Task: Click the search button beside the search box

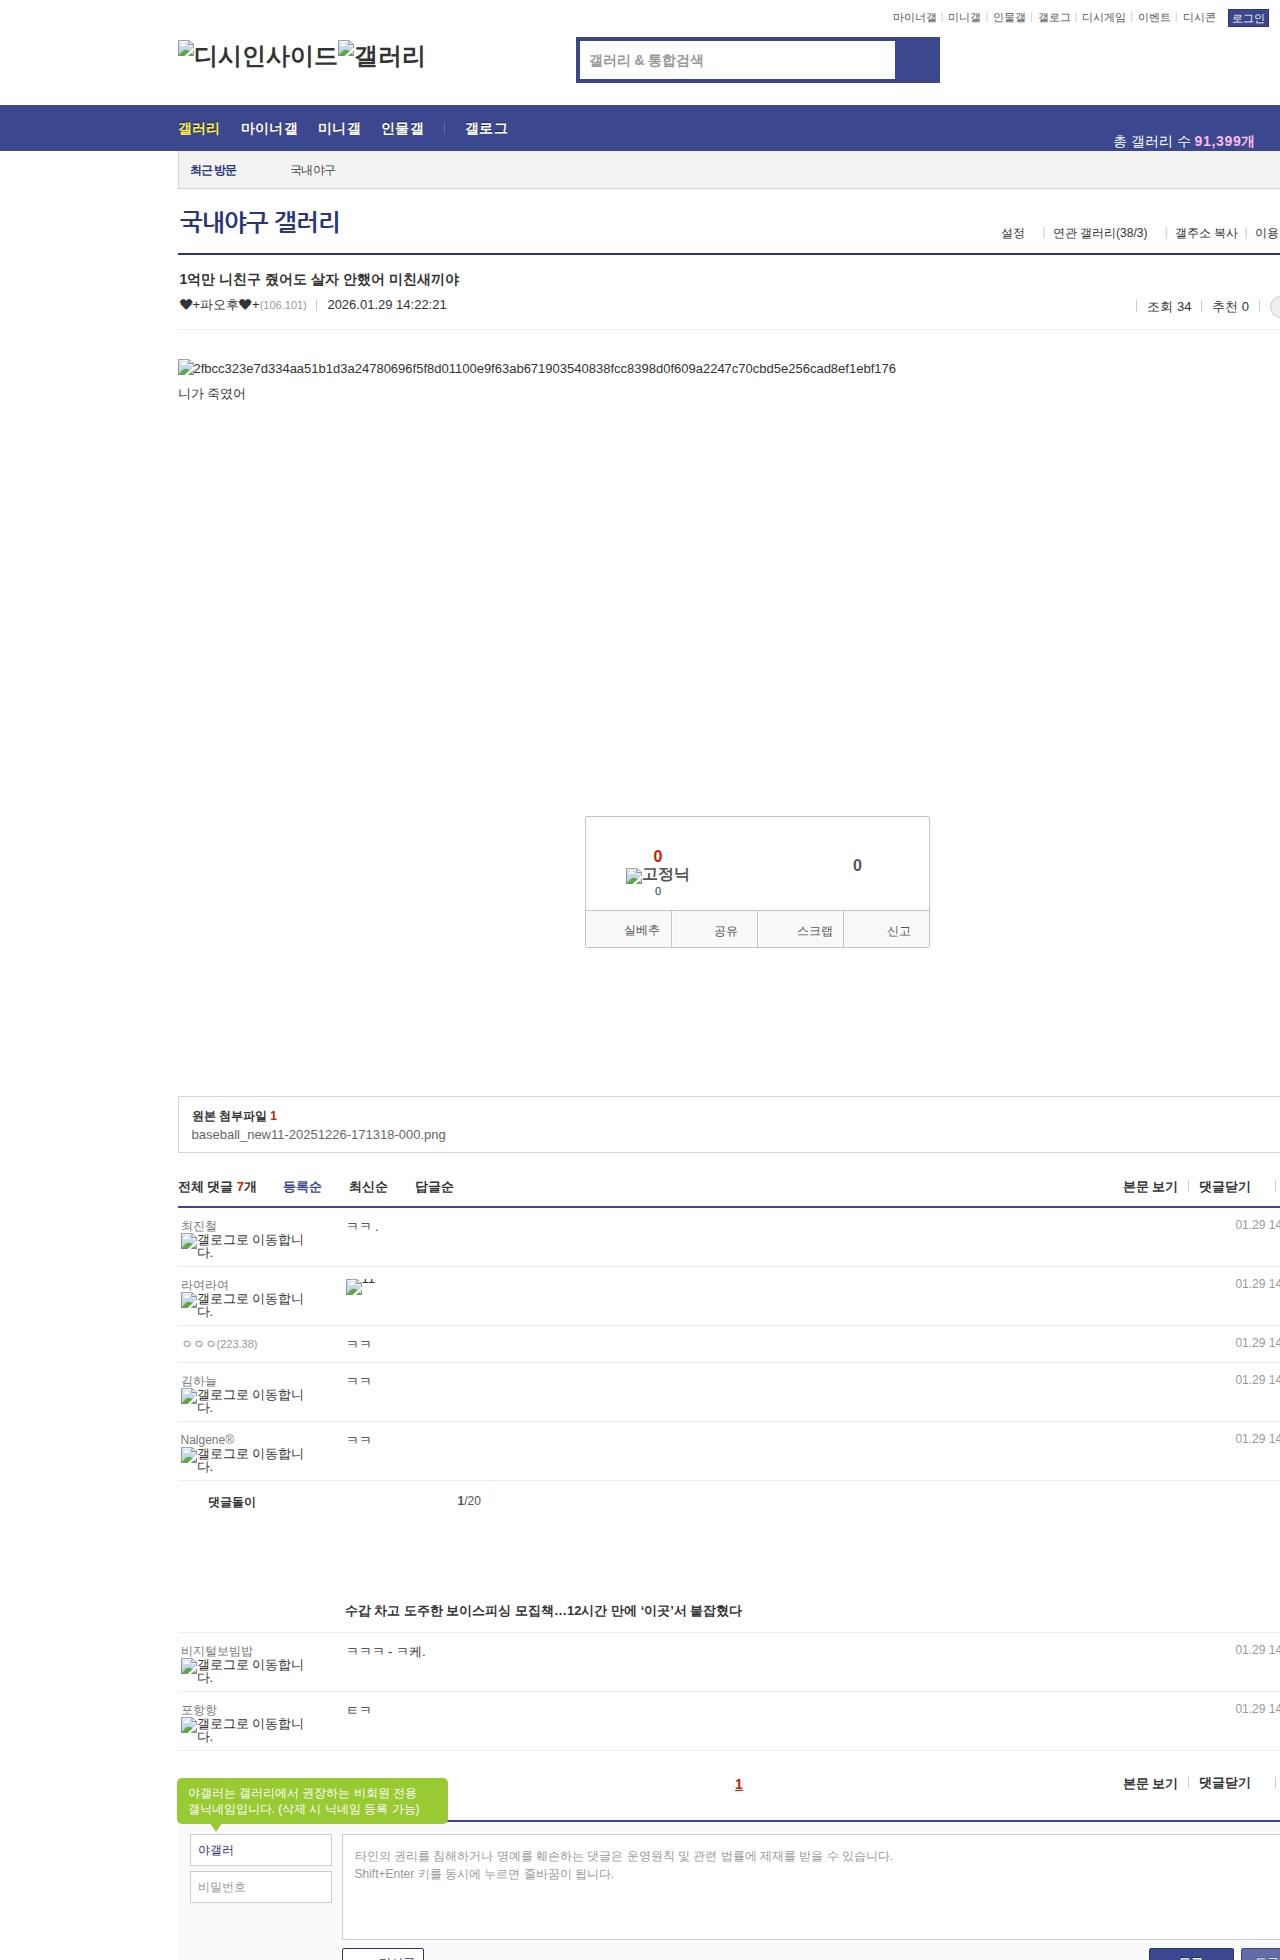Action: pos(917,60)
